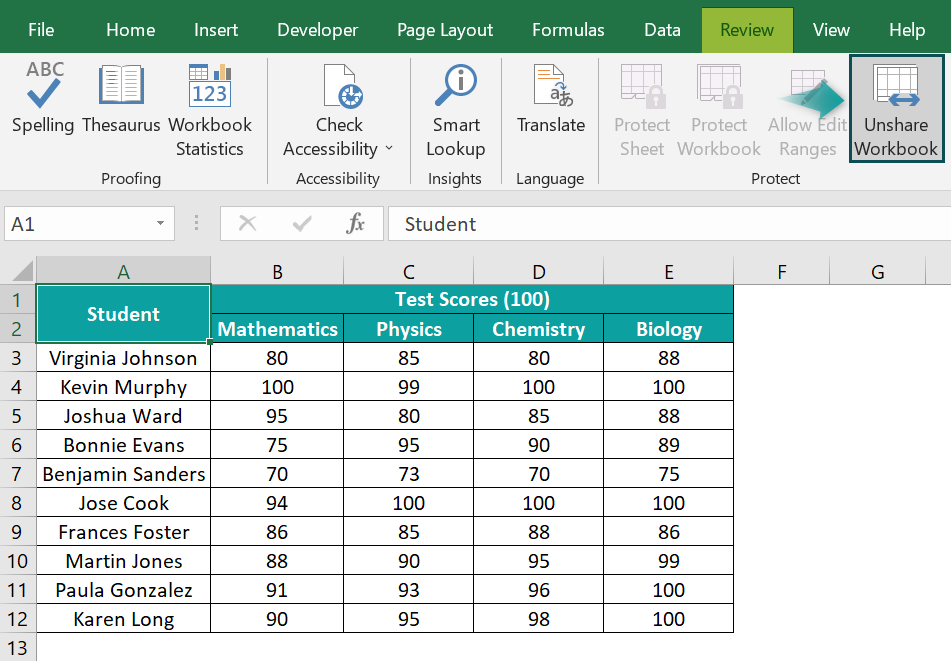Expand the Check Accessibility dropdown arrow
The width and height of the screenshot is (951, 661).
pyautogui.click(x=389, y=149)
